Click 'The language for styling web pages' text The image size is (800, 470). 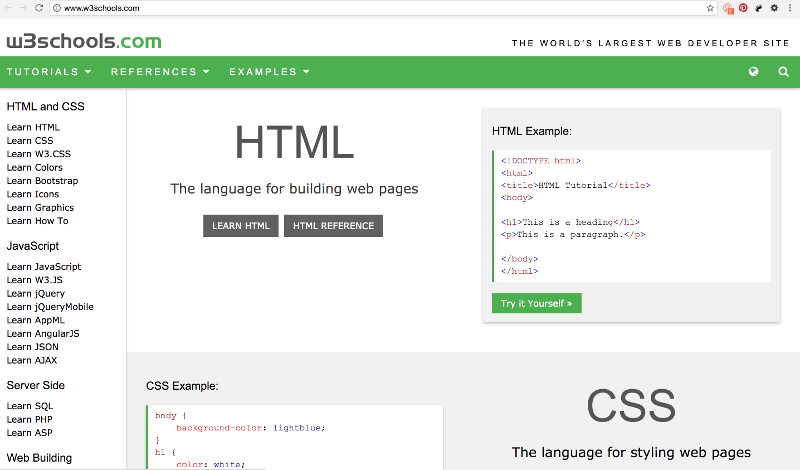[x=631, y=453]
